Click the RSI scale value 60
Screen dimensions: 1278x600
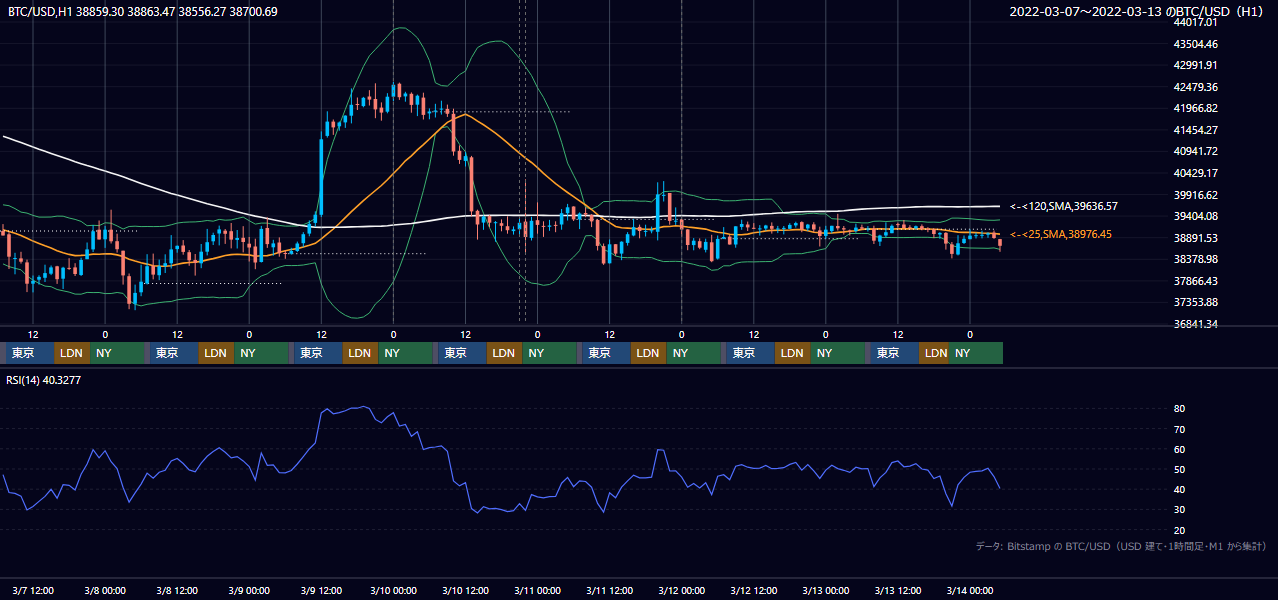[1179, 449]
